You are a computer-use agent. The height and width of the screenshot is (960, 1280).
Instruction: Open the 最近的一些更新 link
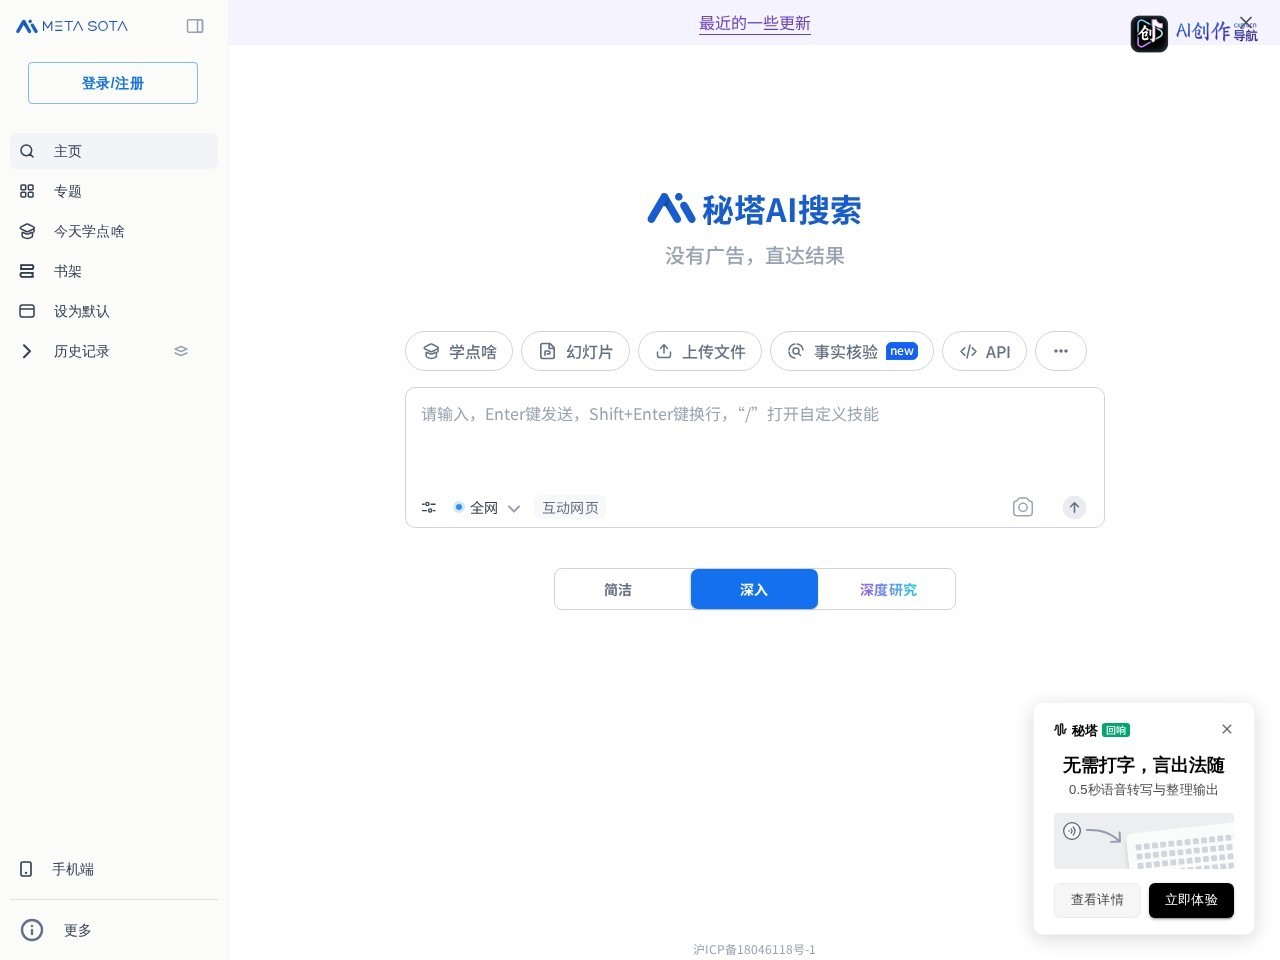pos(755,23)
